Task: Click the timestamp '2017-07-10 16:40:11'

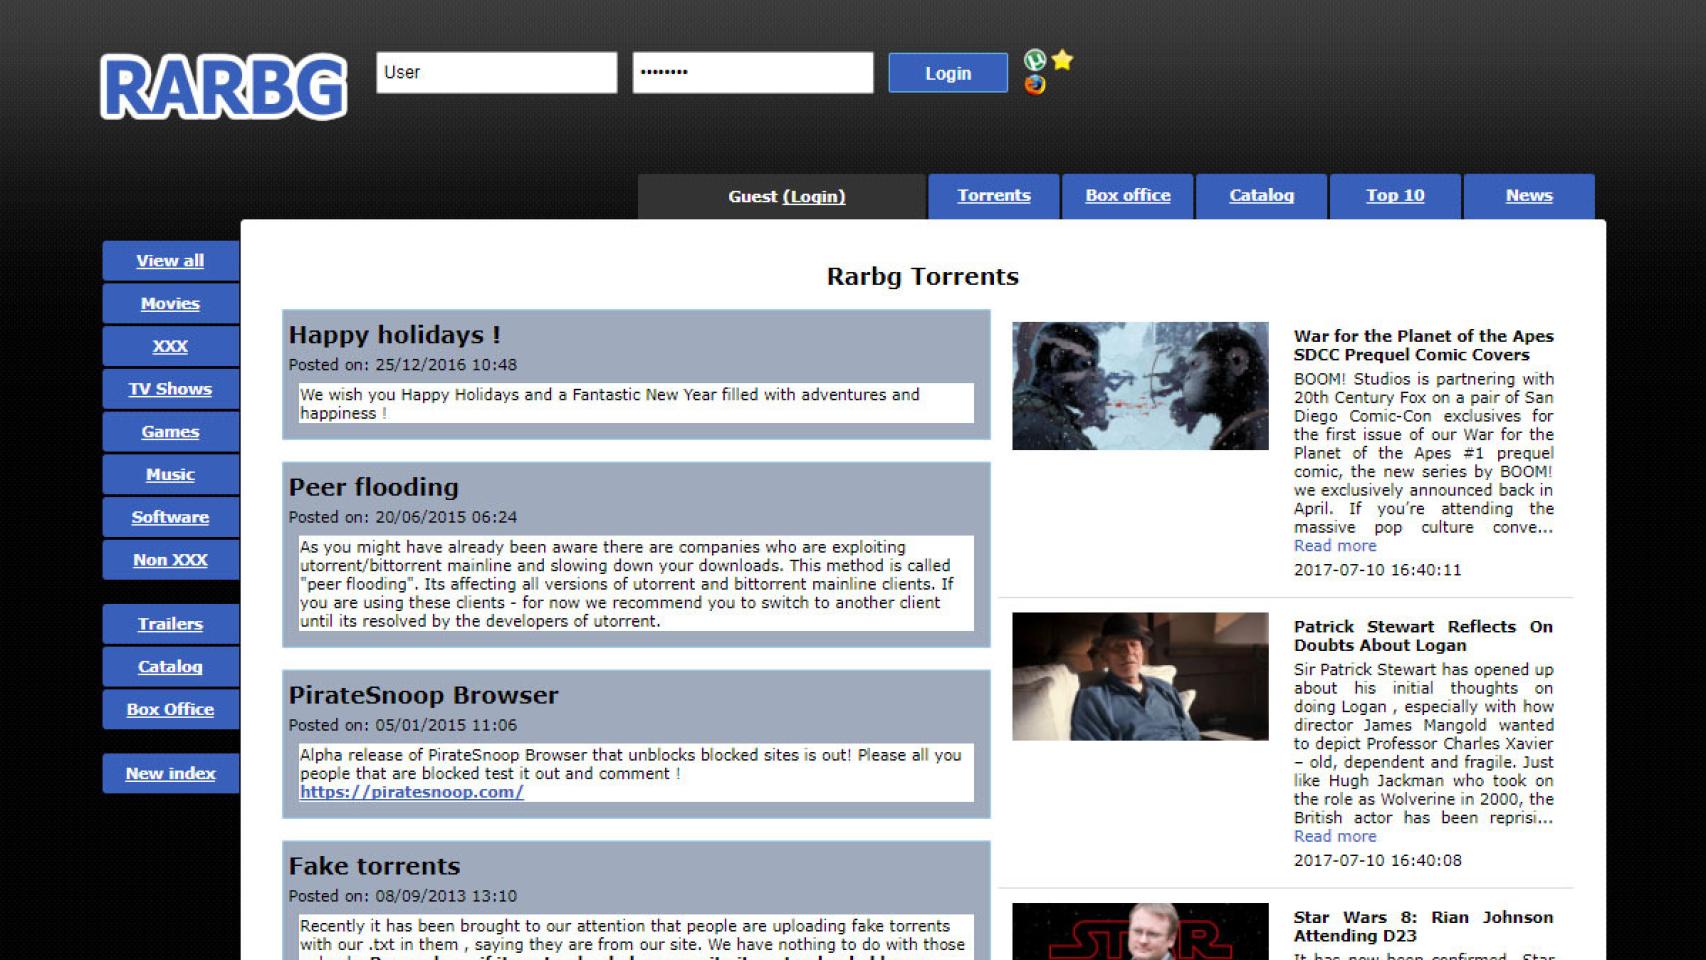Action: coord(1378,570)
